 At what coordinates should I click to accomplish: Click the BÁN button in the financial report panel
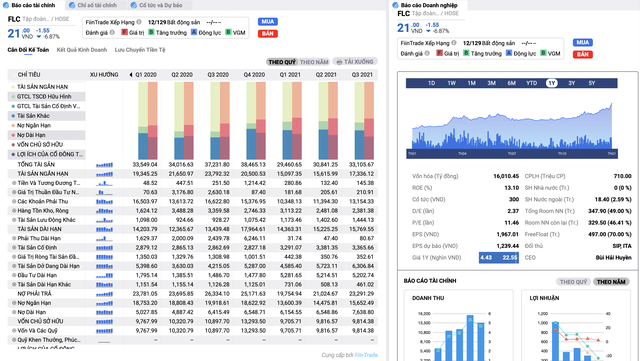click(x=268, y=33)
